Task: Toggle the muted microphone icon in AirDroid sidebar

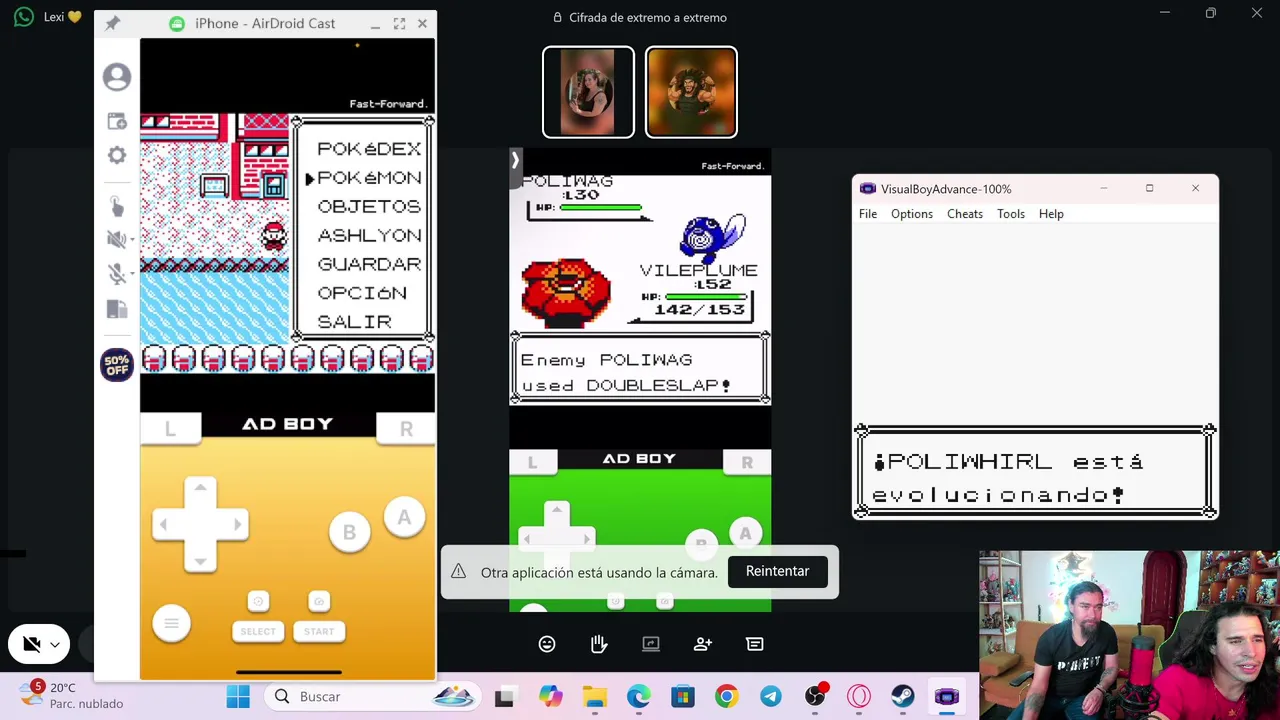Action: 117,274
